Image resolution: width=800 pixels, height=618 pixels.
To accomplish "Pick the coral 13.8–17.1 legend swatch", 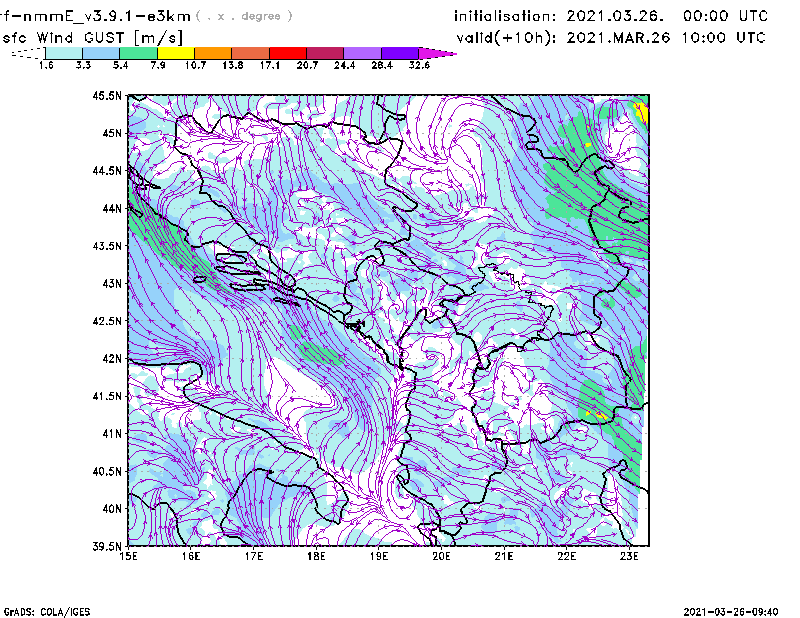I will pos(251,53).
